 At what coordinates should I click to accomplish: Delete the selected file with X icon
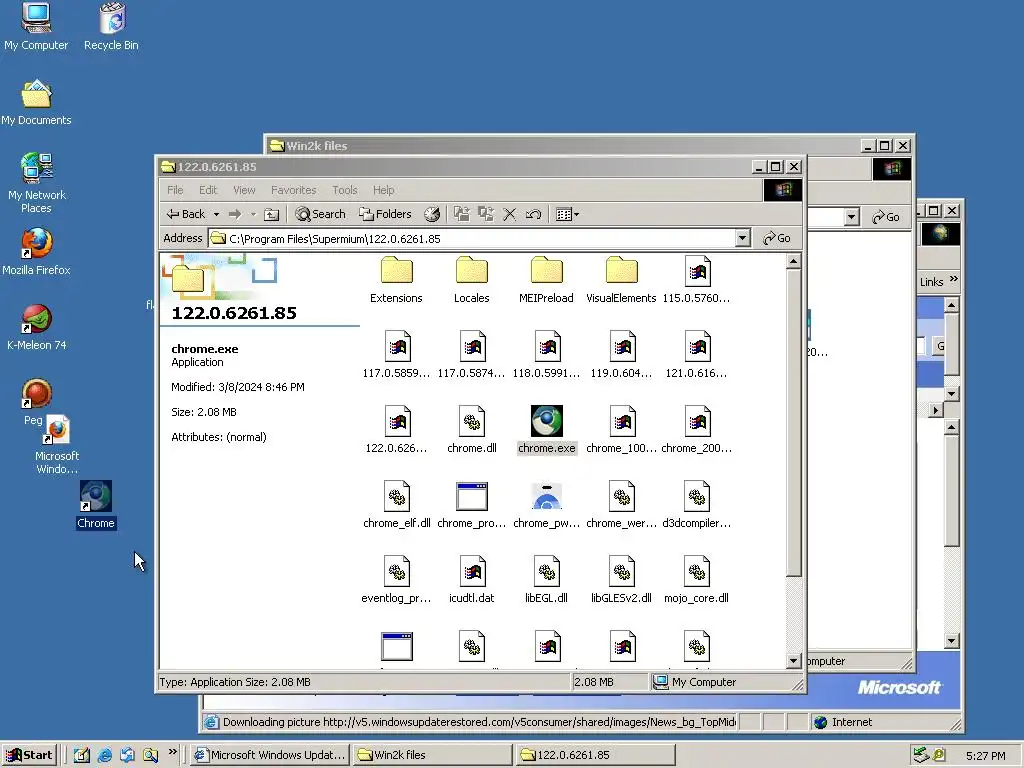509,214
